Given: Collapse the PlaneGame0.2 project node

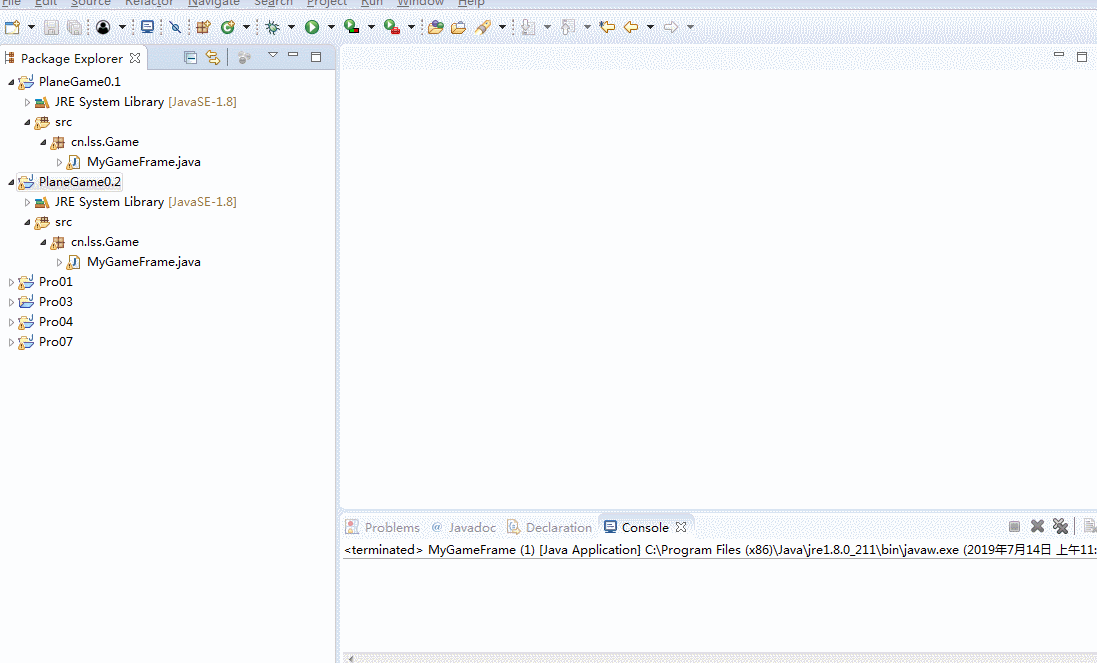Looking at the screenshot, I should [x=10, y=183].
